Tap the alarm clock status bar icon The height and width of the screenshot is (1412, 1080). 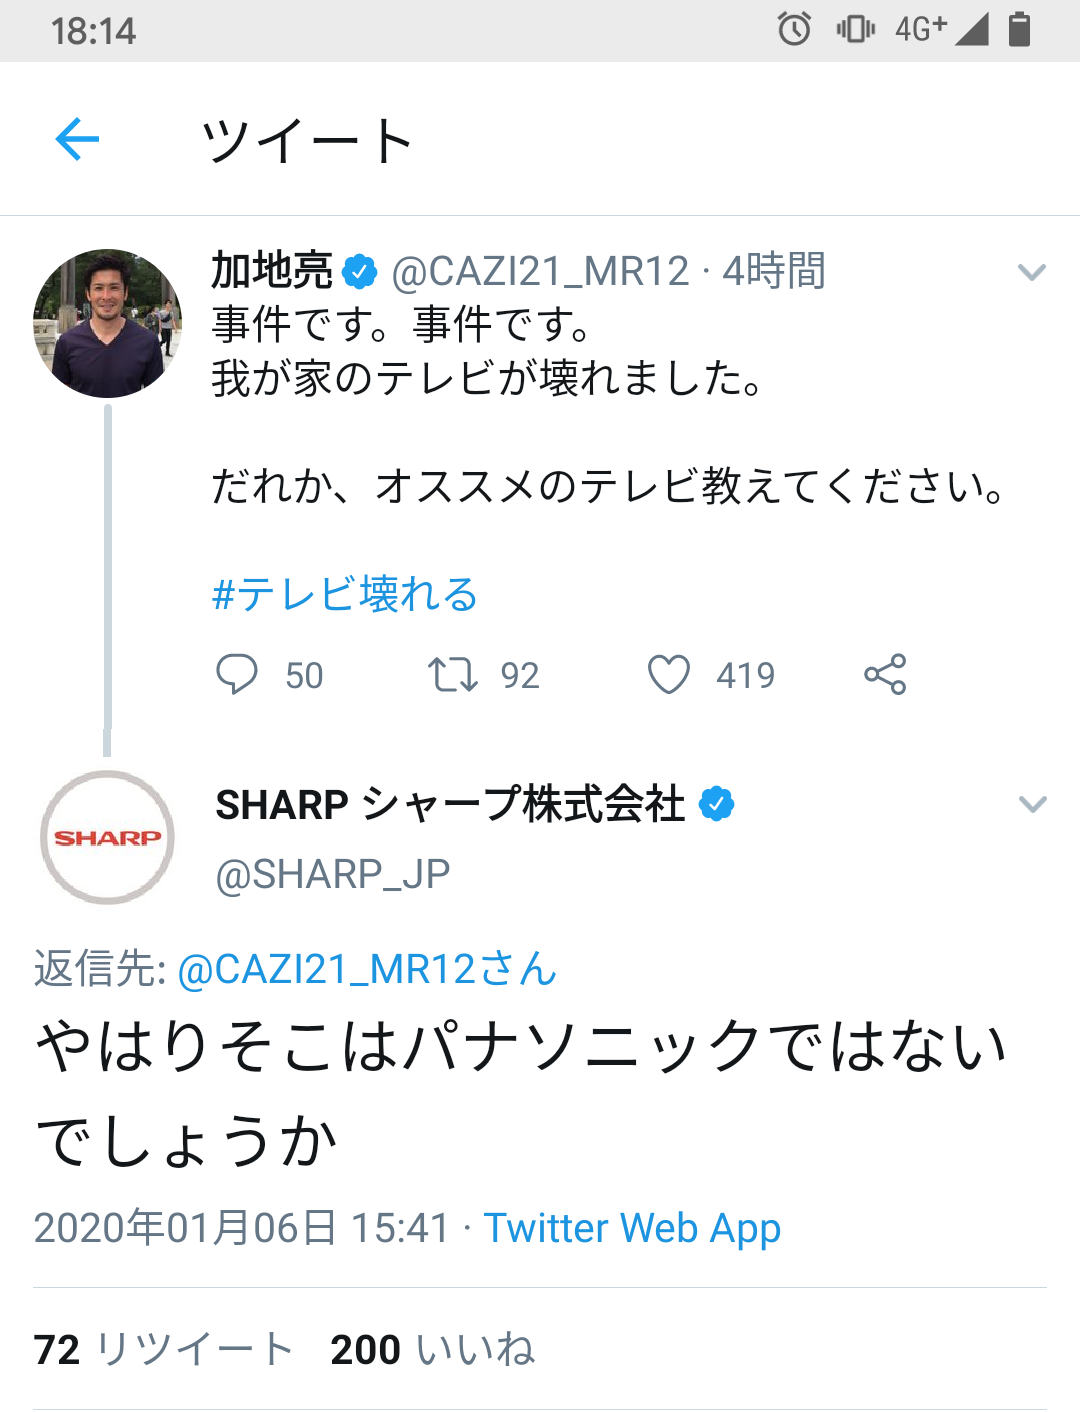coord(794,29)
